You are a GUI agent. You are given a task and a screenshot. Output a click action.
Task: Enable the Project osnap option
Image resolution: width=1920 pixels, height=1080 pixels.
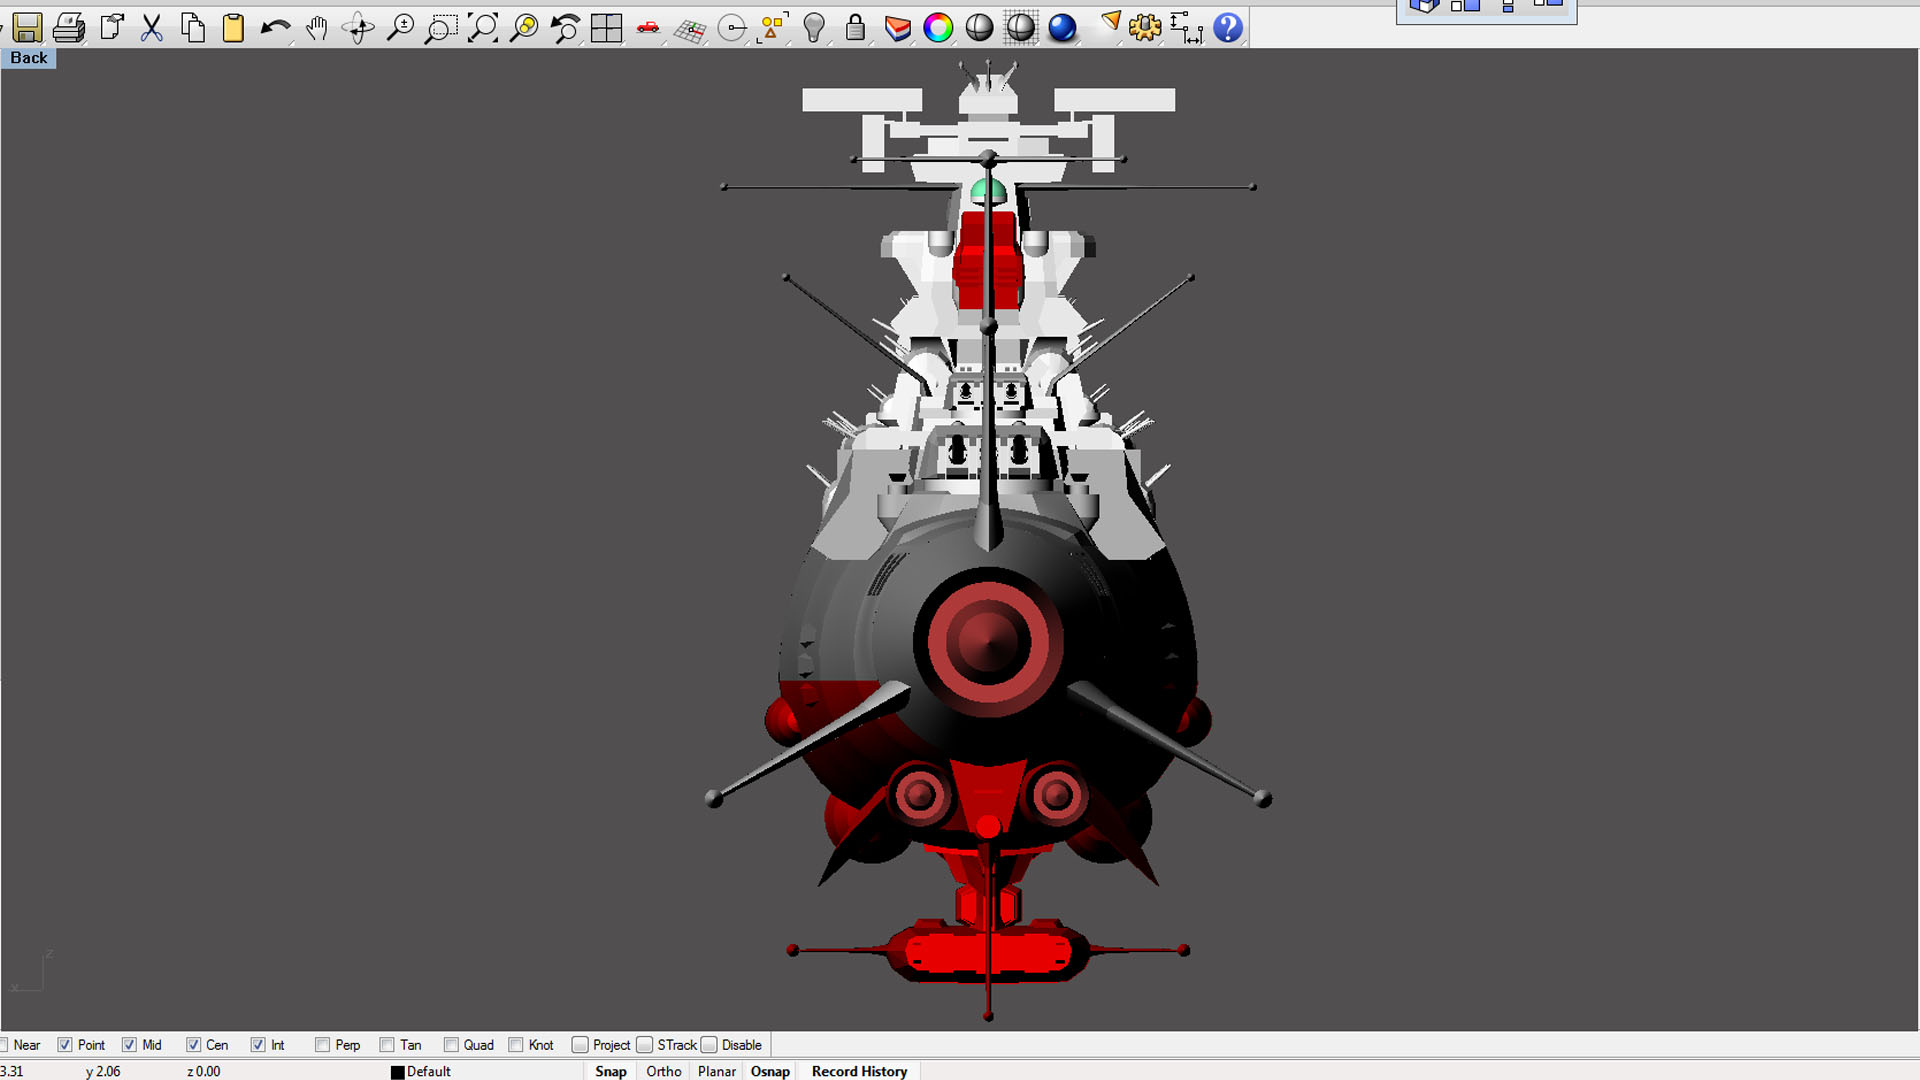pyautogui.click(x=580, y=1045)
